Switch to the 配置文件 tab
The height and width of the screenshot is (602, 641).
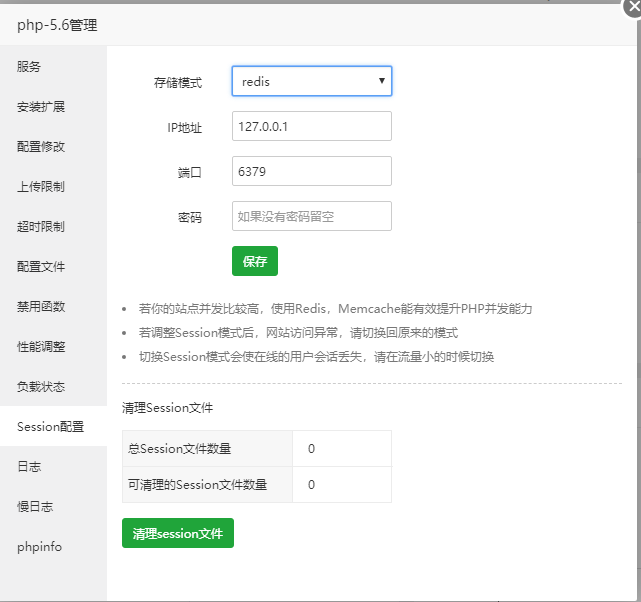pyautogui.click(x=53, y=266)
